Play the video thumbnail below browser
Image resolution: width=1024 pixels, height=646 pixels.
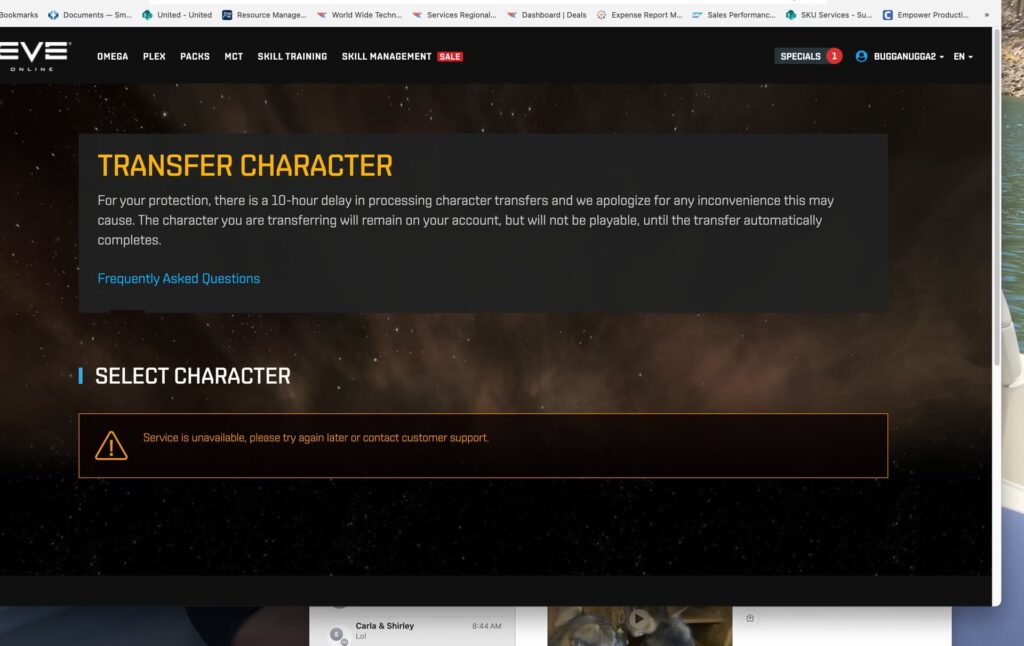tap(639, 618)
